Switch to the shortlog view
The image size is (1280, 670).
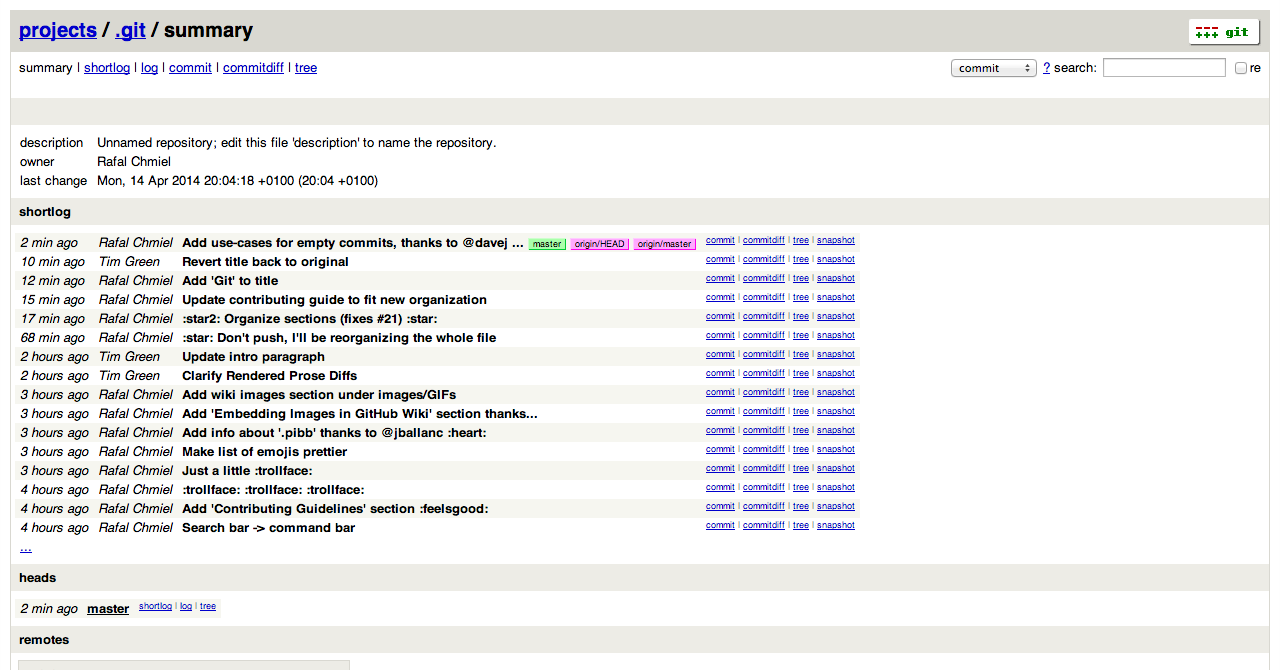(x=106, y=67)
